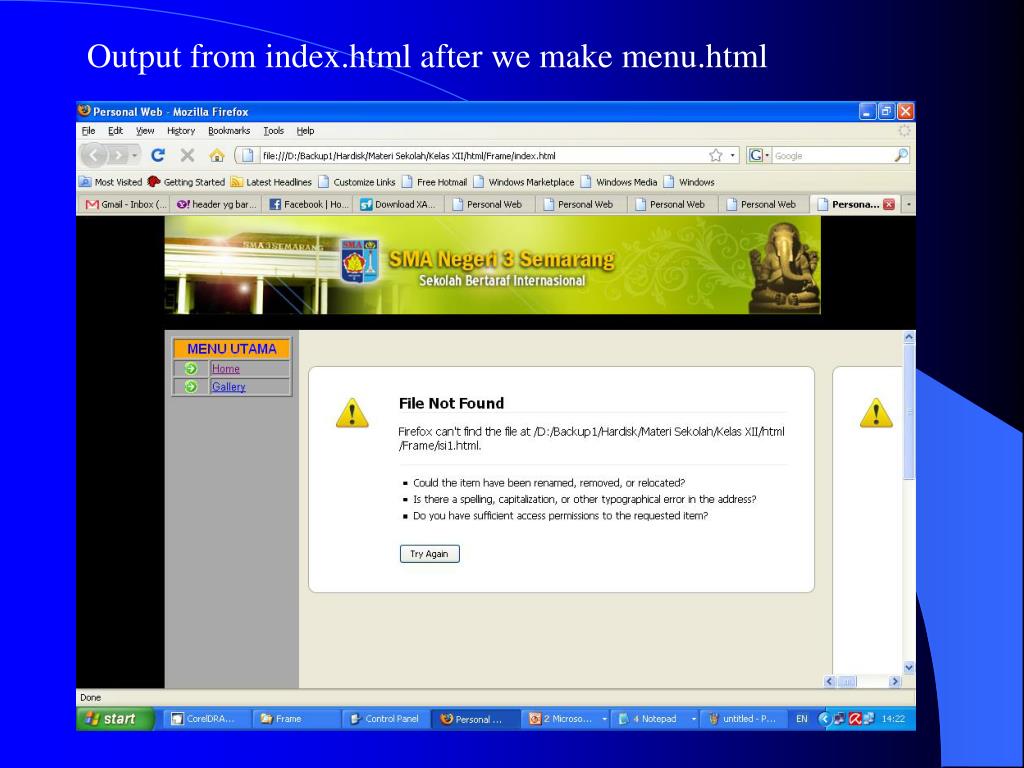The image size is (1024, 768).
Task: Click the SMA Negeri 3 Semarang banner
Action: pyautogui.click(x=492, y=265)
